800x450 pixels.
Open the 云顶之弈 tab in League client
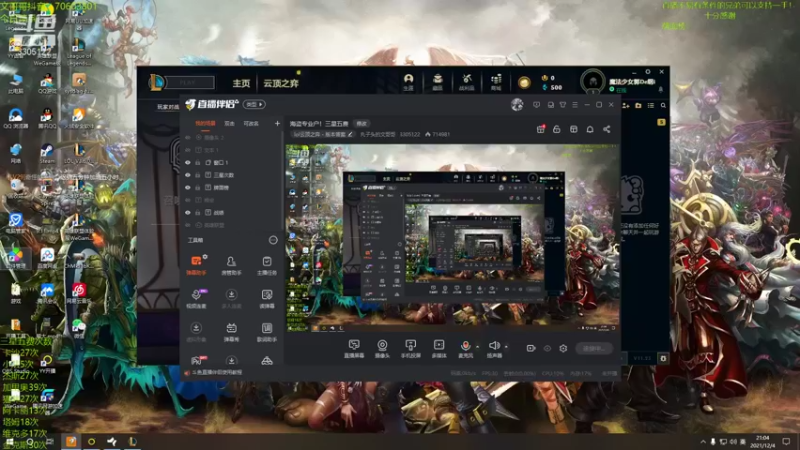281,83
